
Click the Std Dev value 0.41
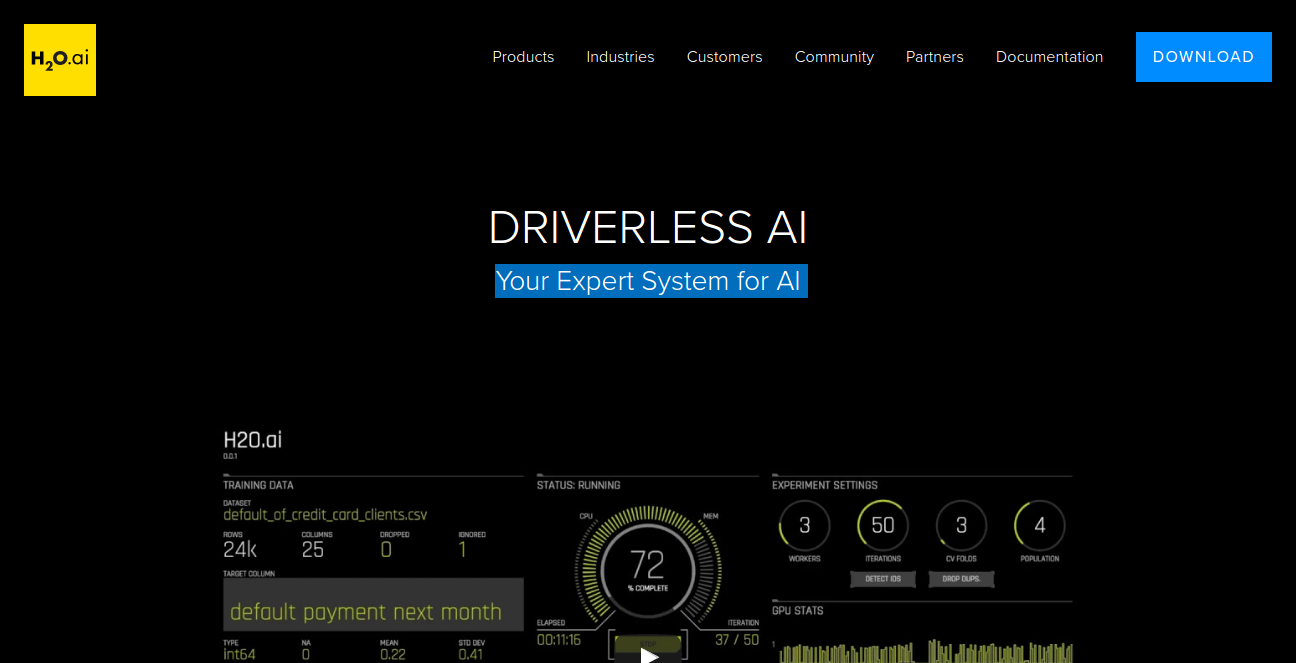(470, 654)
